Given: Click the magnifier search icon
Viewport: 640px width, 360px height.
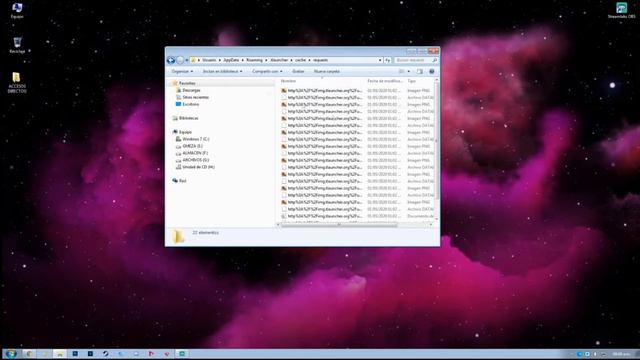Looking at the screenshot, I should point(435,60).
